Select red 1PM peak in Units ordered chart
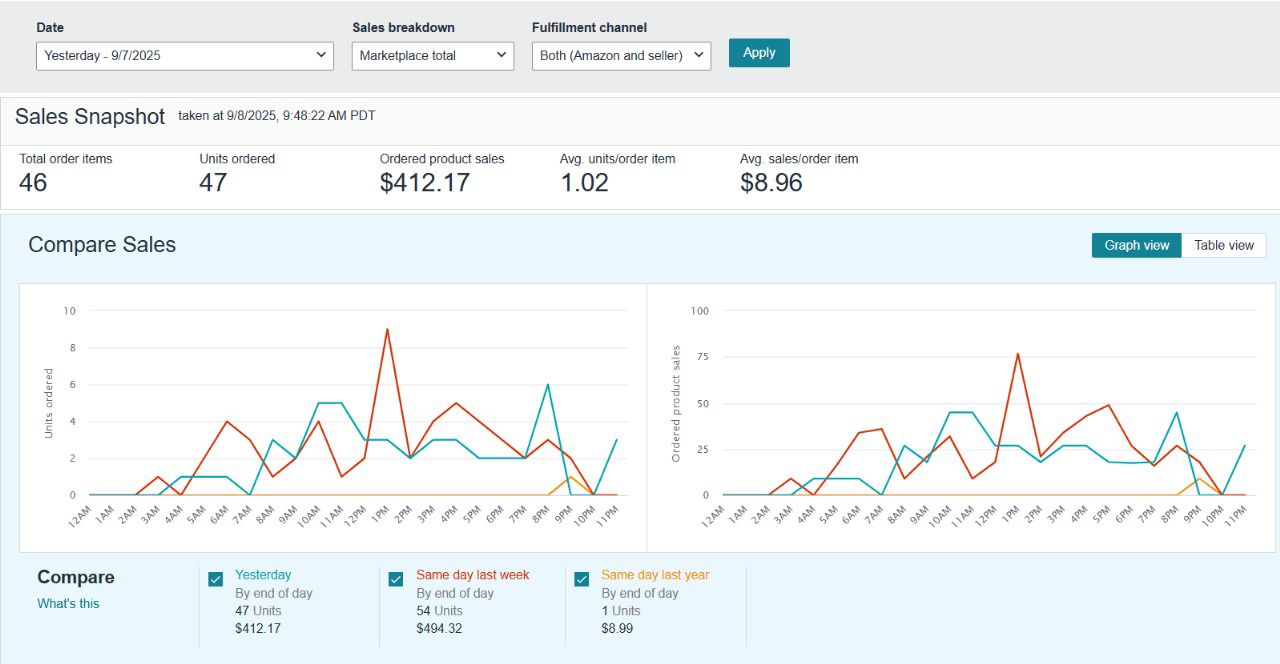Viewport: 1280px width, 664px height. pyautogui.click(x=387, y=329)
